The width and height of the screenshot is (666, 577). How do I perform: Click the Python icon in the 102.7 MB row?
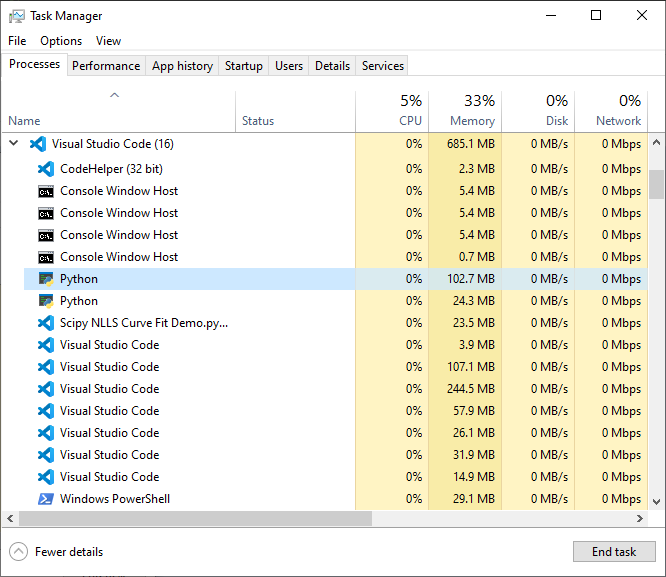[x=46, y=279]
